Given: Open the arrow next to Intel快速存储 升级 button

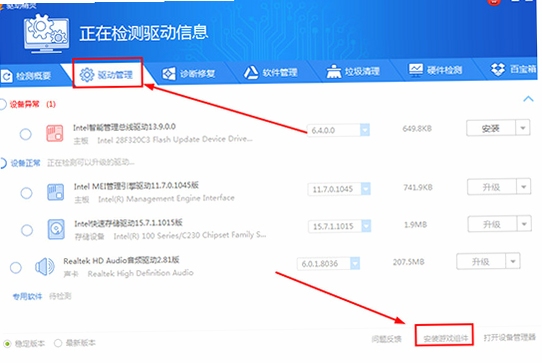Looking at the screenshot, I should [x=524, y=224].
